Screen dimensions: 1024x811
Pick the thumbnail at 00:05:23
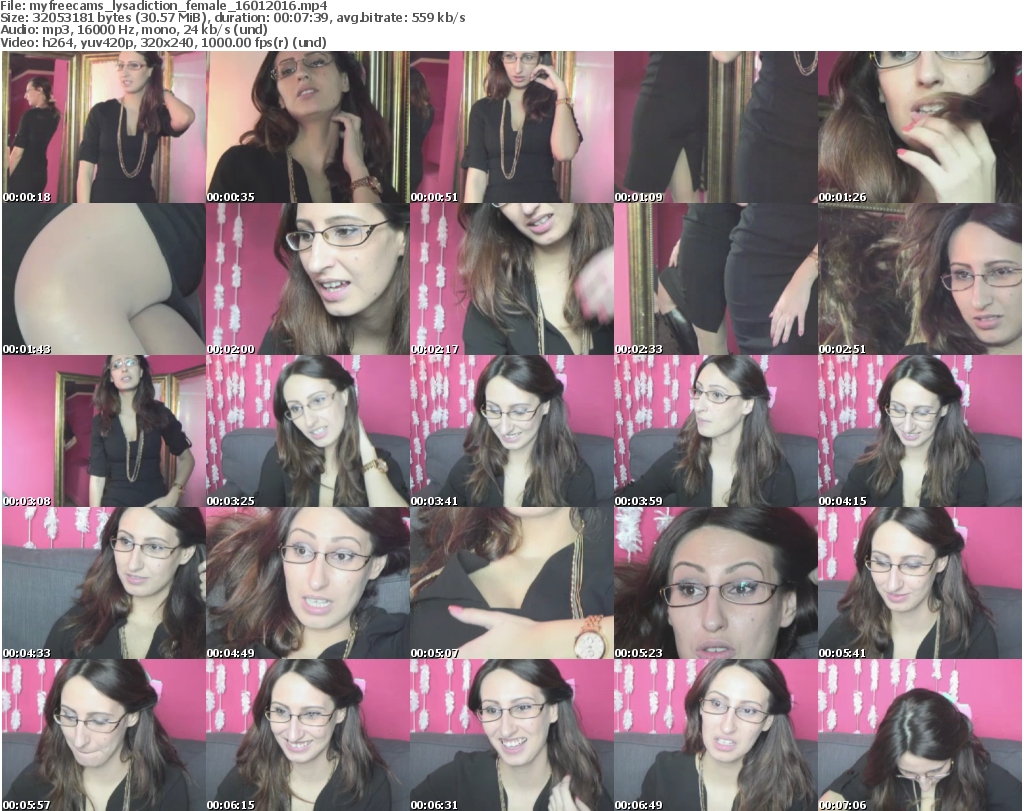716,583
